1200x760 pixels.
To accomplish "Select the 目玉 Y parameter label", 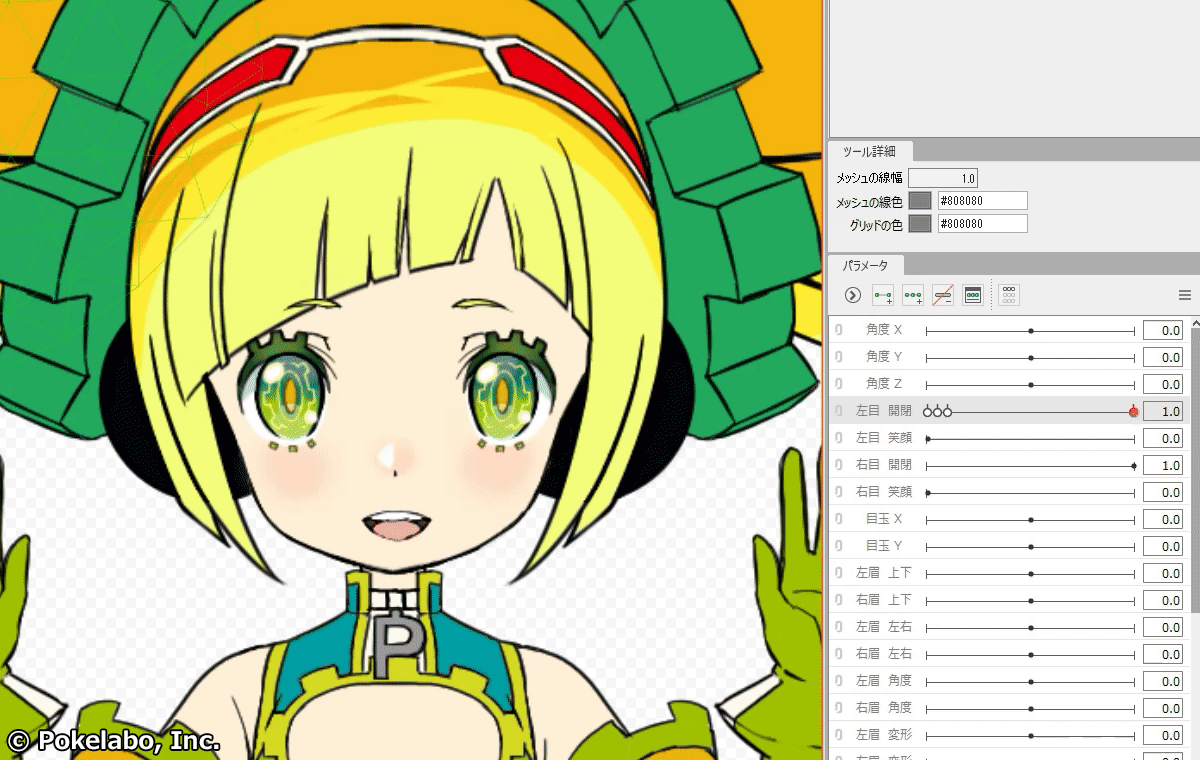I will 884,546.
